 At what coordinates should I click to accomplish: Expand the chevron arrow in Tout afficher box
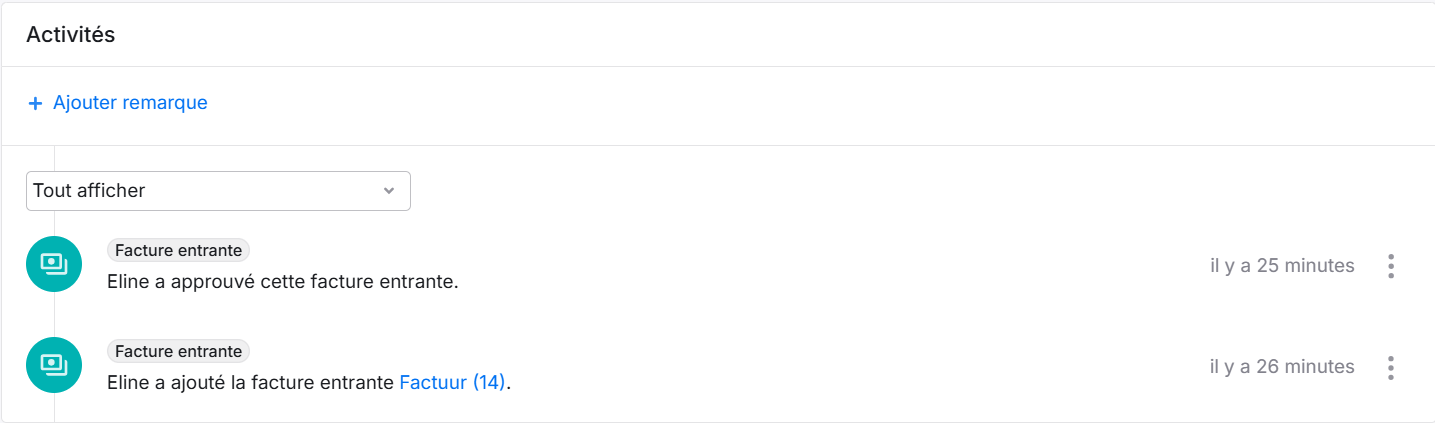[x=389, y=191]
